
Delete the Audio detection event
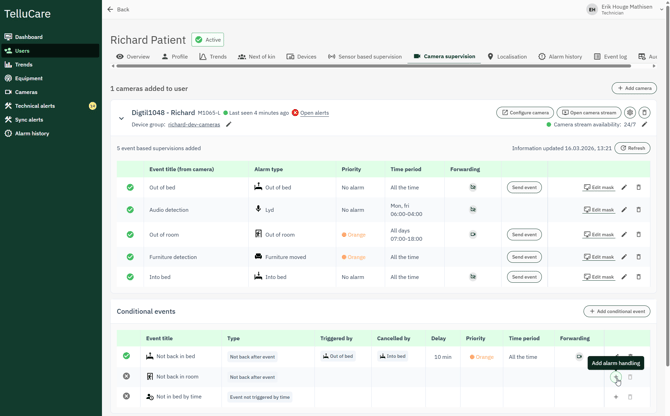pyautogui.click(x=639, y=210)
